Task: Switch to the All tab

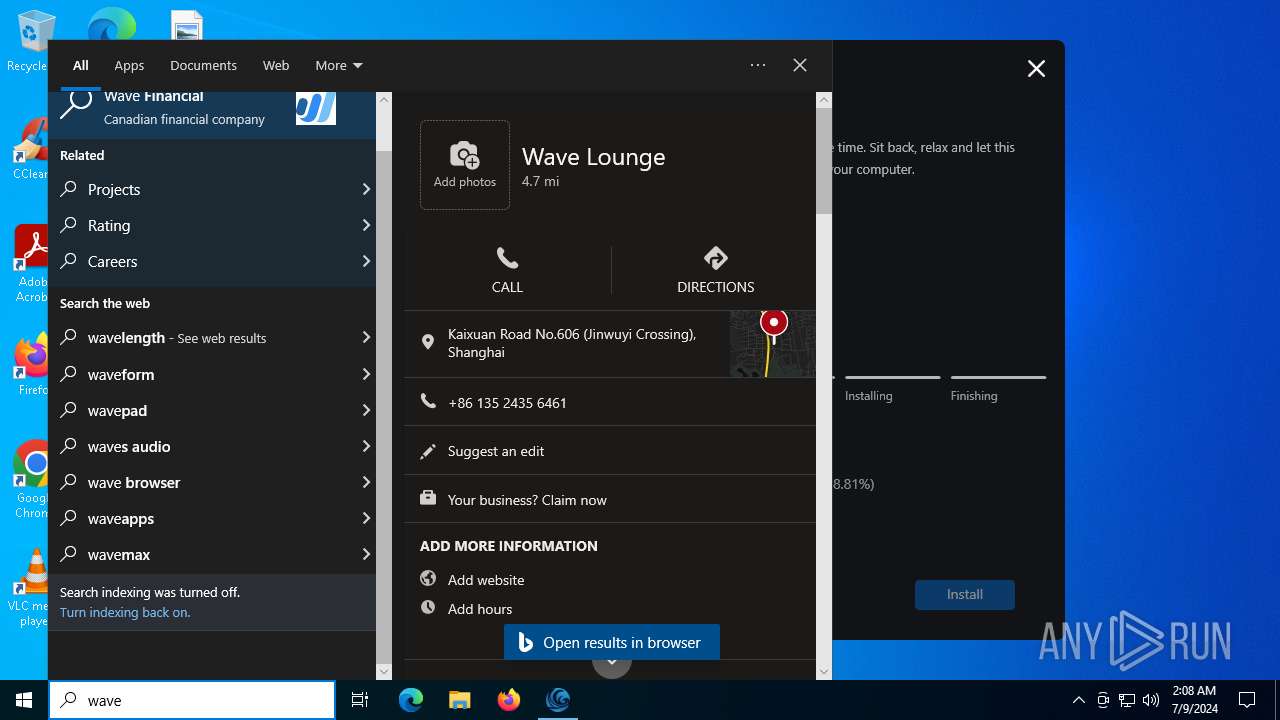Action: (x=81, y=65)
